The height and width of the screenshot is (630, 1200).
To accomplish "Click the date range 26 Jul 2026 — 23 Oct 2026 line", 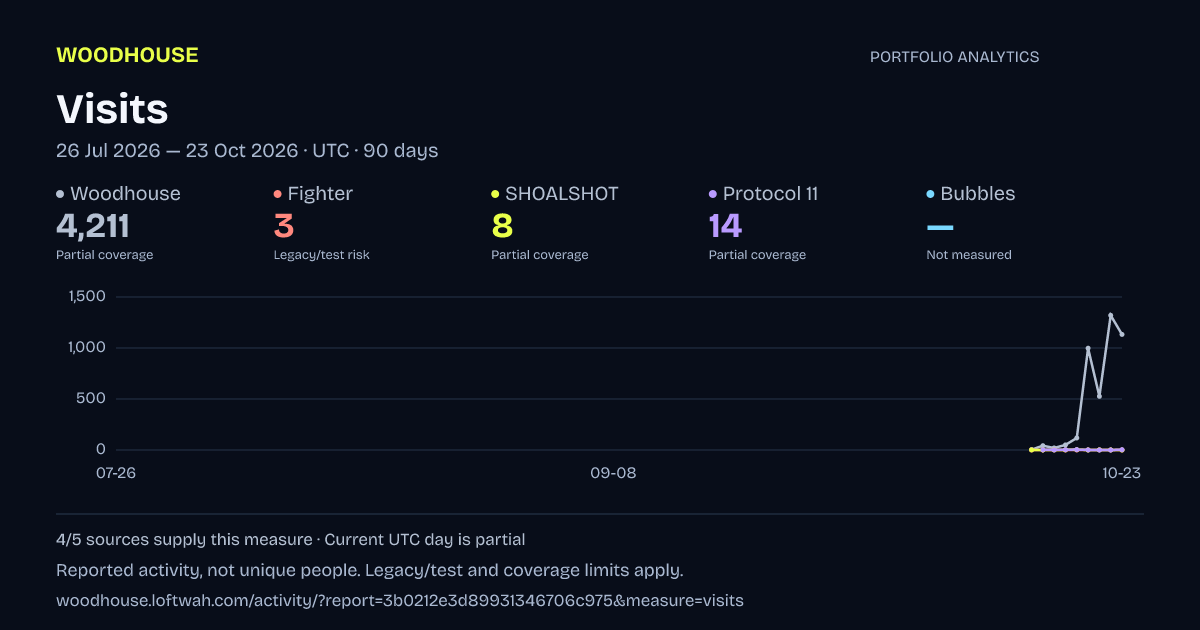I will (x=247, y=151).
